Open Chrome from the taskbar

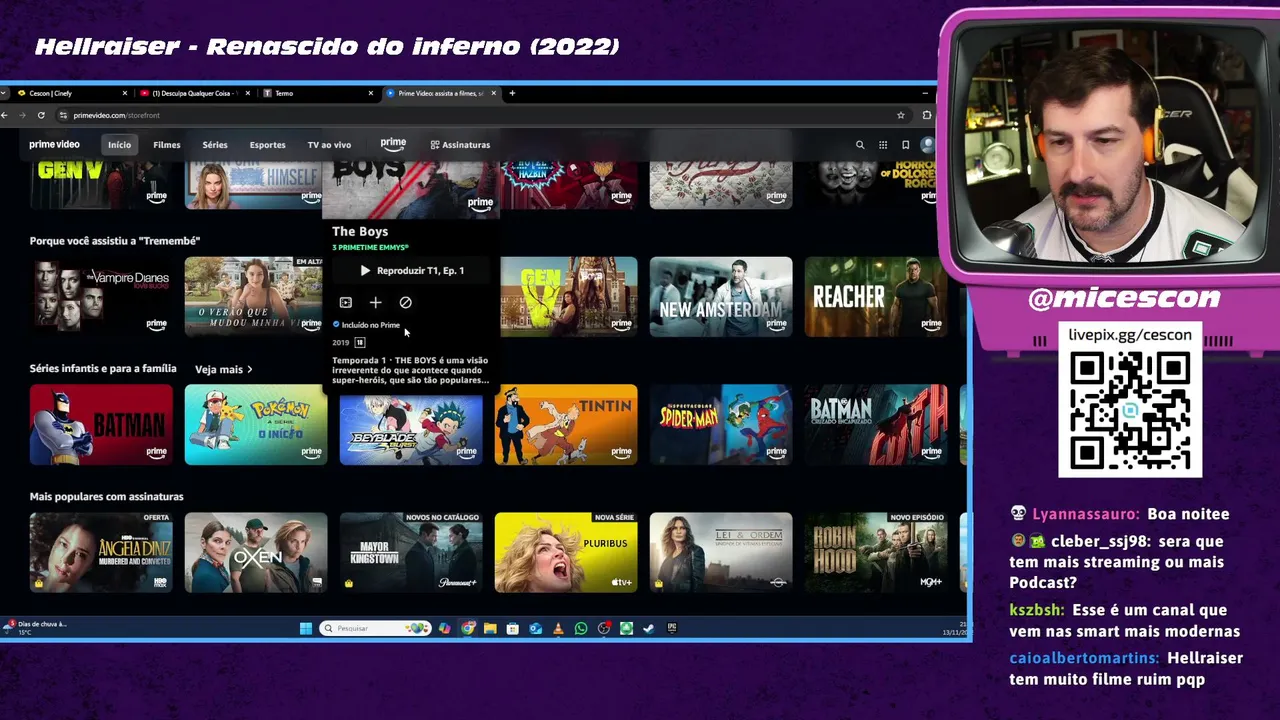[467, 628]
